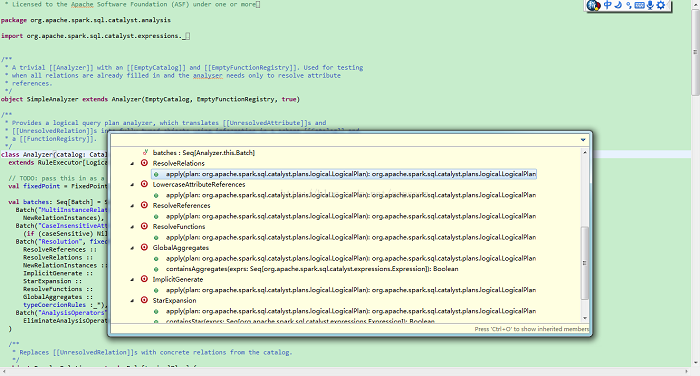Click the outline popup filter text field

coord(344,140)
